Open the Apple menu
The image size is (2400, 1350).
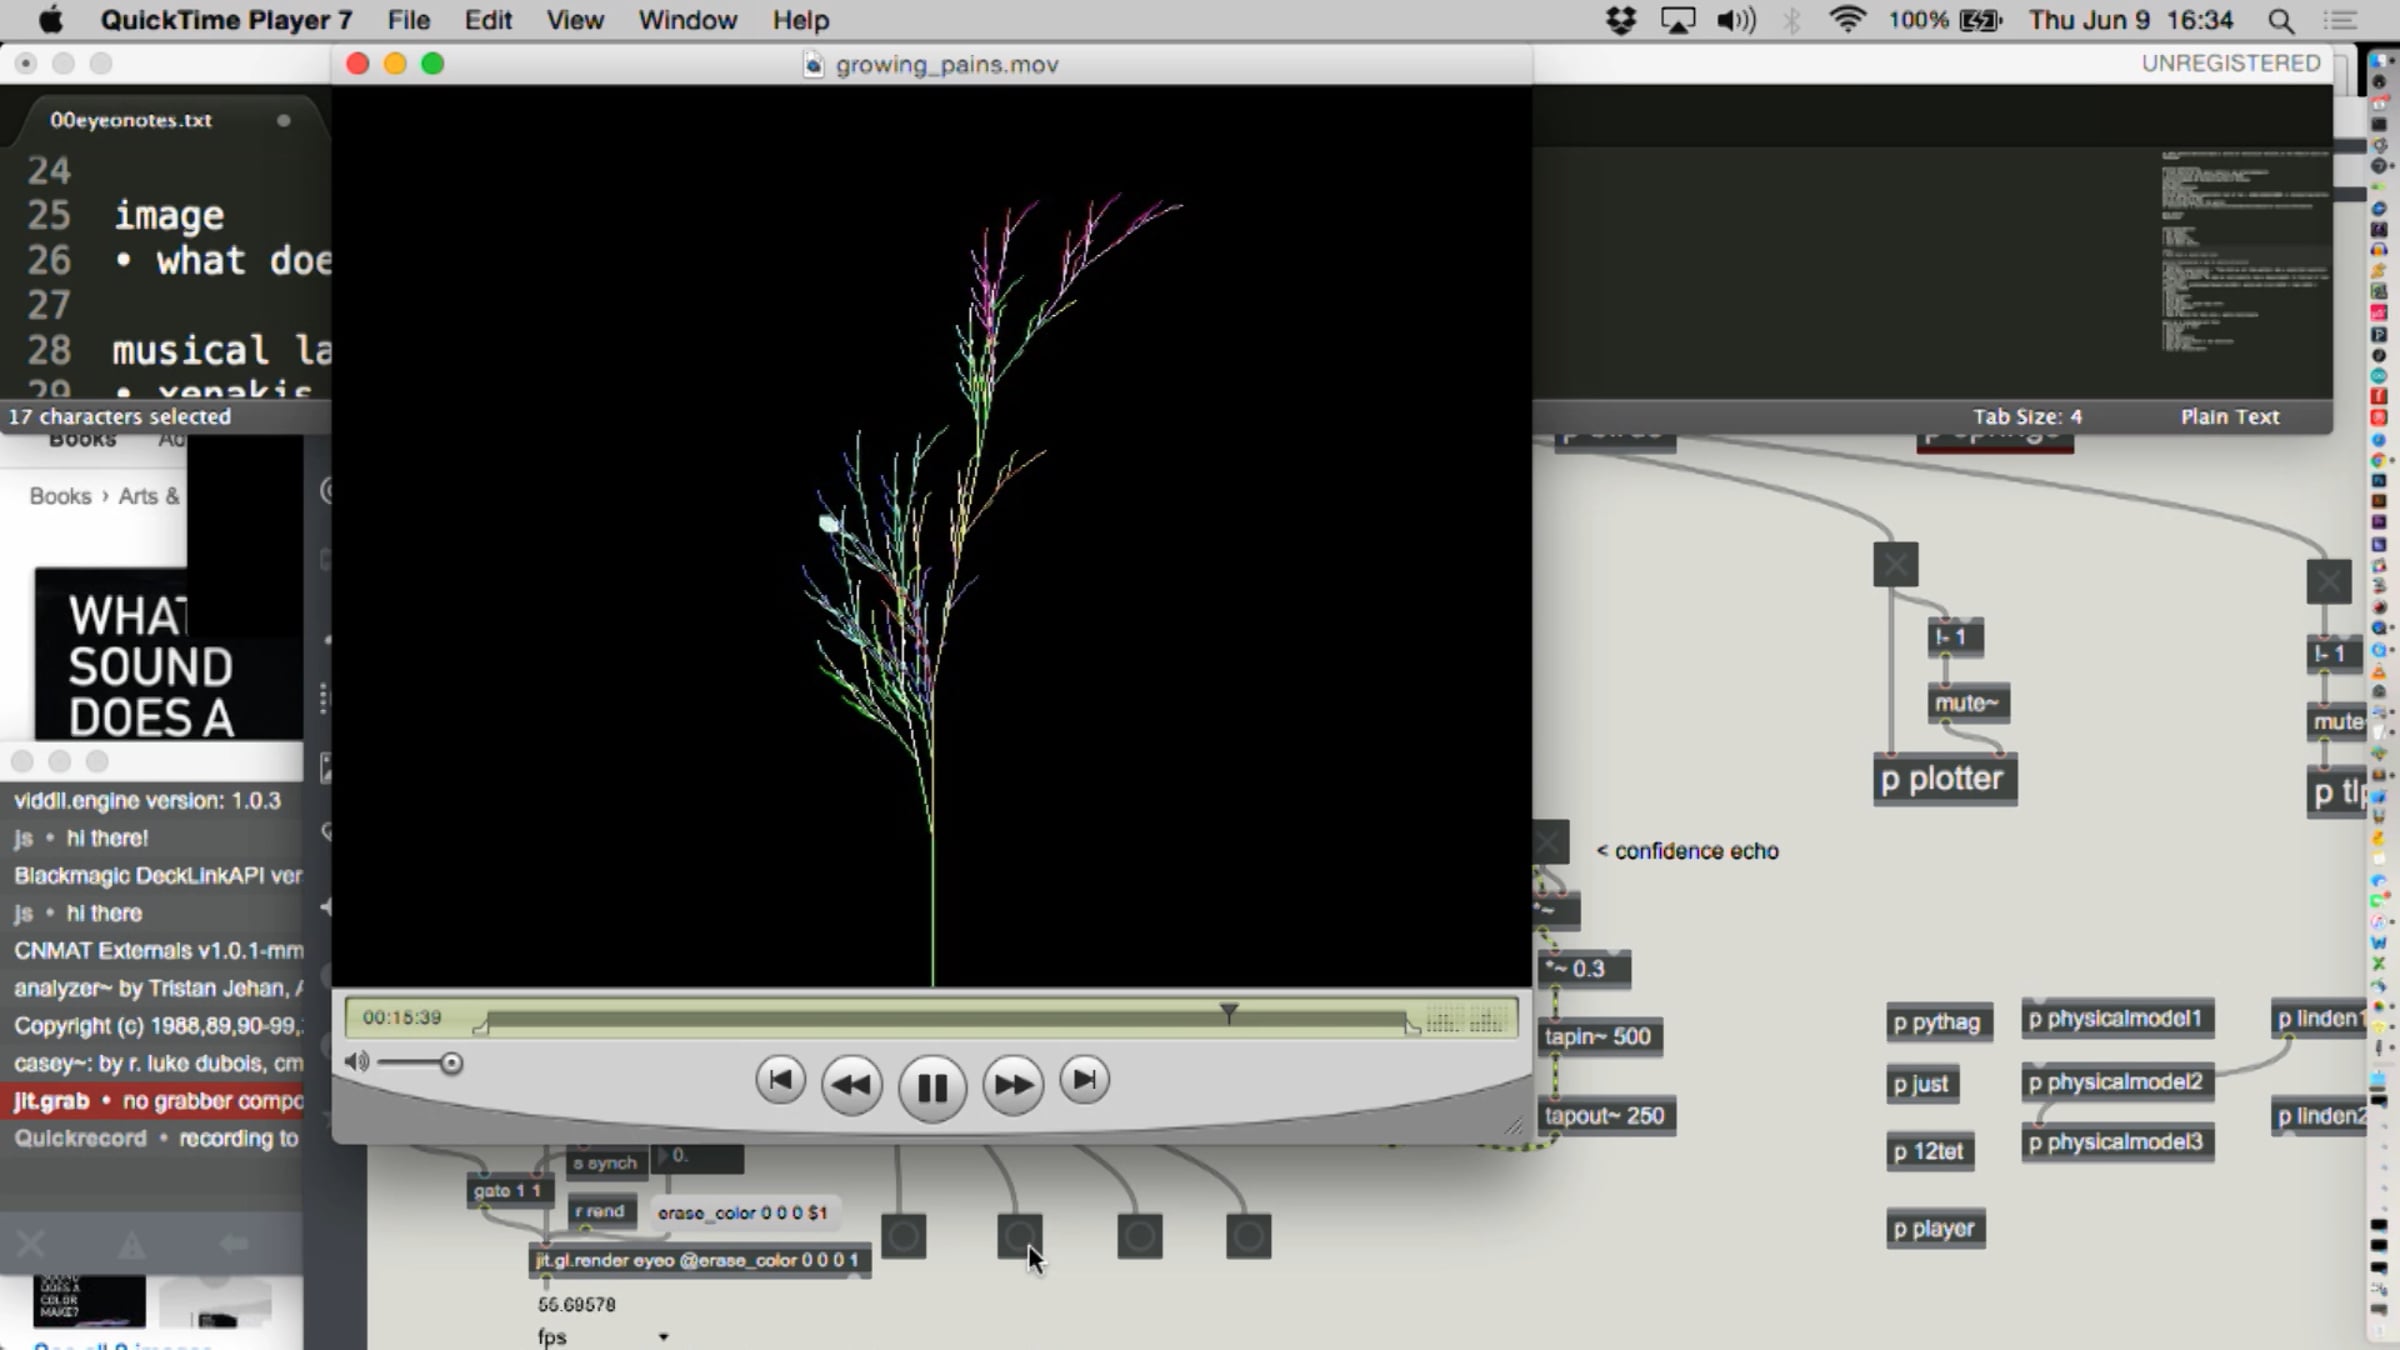coord(50,20)
